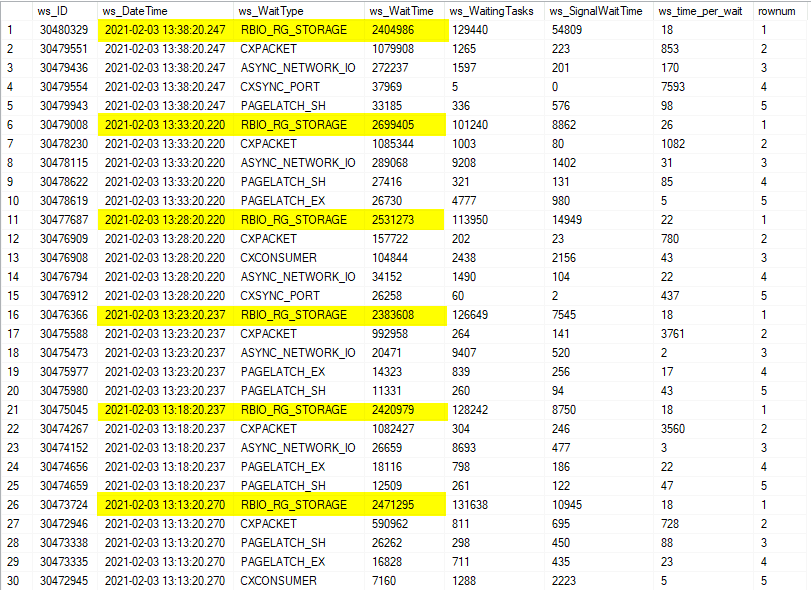The width and height of the screenshot is (811, 590).
Task: Click the ws_WaitingTasks column header
Action: tap(491, 11)
